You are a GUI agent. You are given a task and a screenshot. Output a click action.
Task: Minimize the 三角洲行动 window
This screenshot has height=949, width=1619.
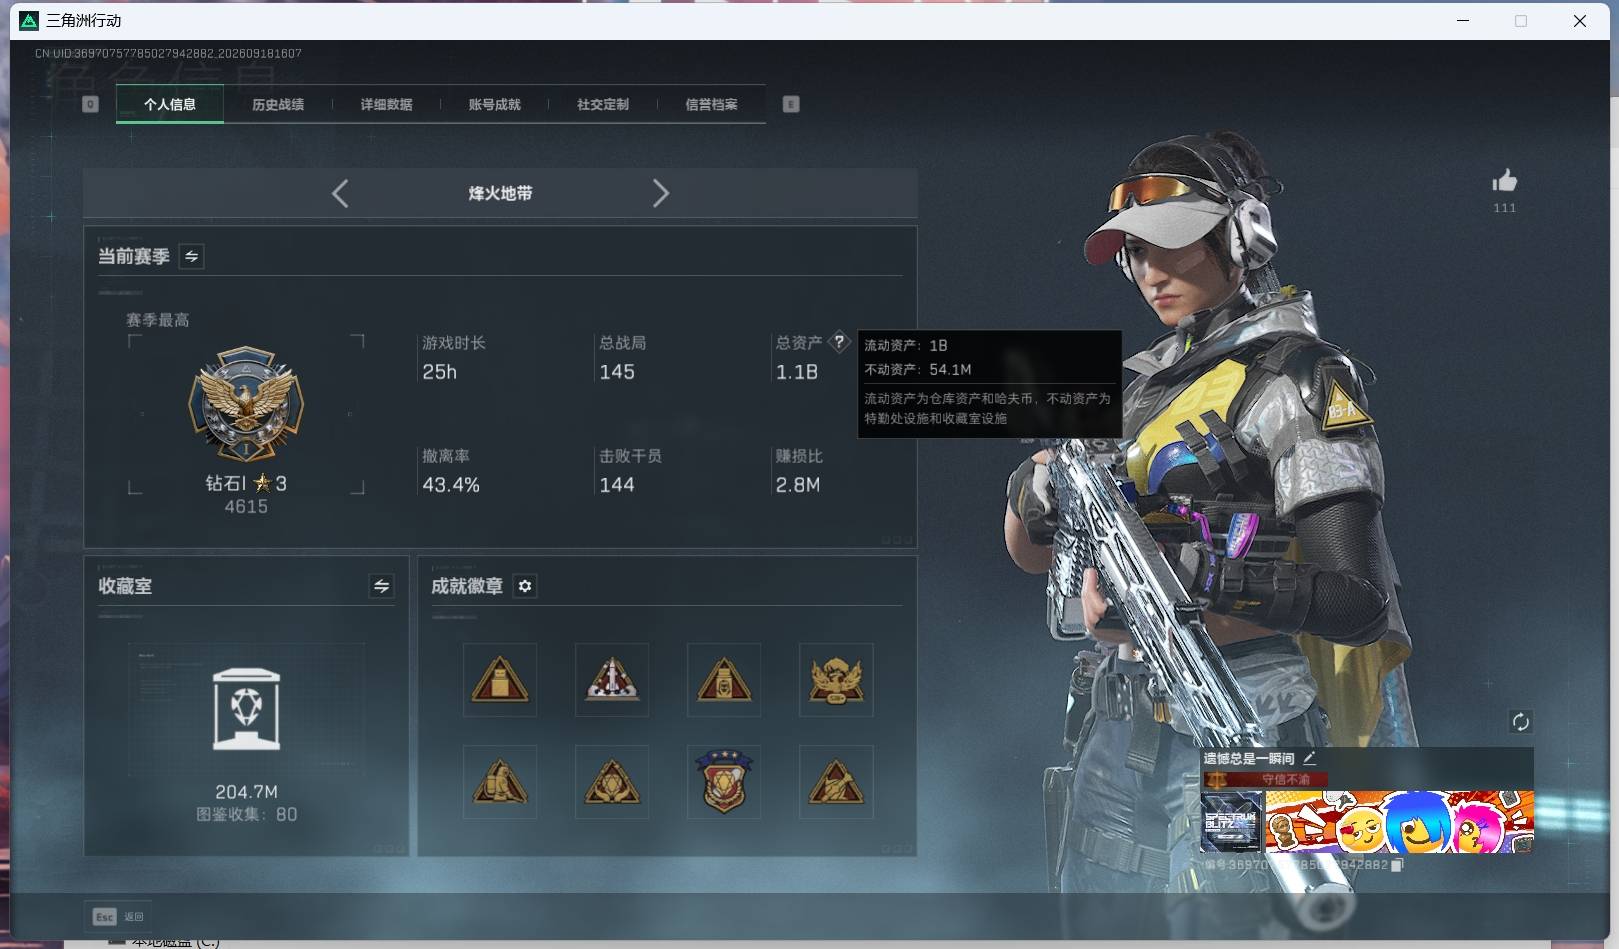(1463, 20)
